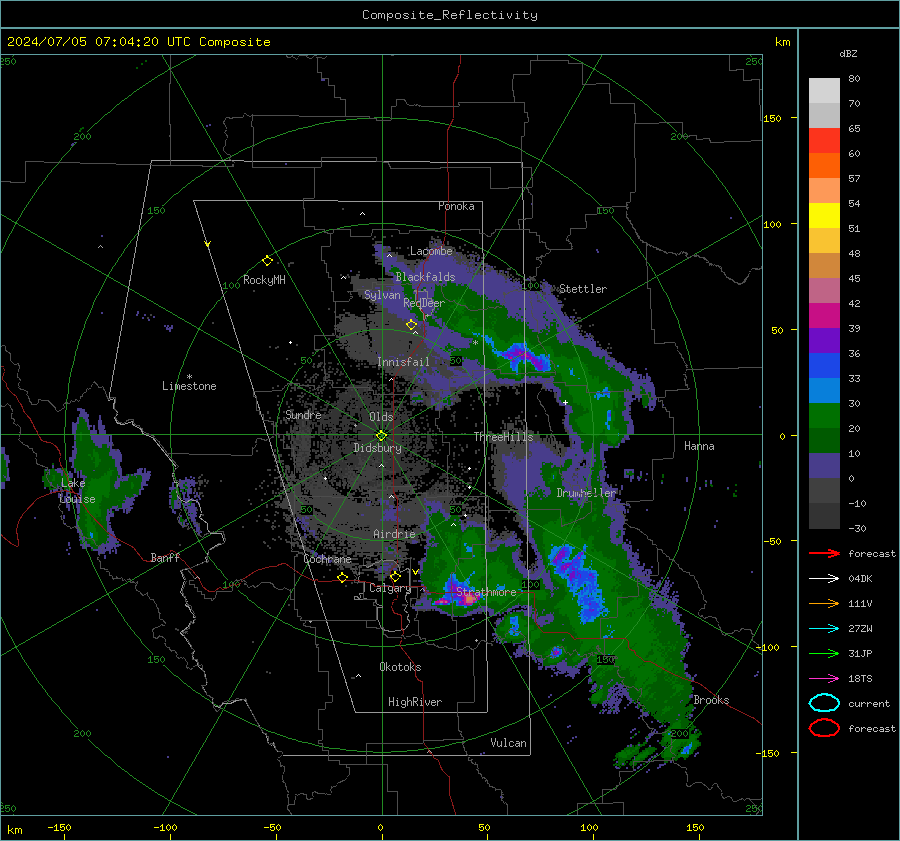Click the Olds city label
Image resolution: width=900 pixels, height=841 pixels.
point(381,417)
